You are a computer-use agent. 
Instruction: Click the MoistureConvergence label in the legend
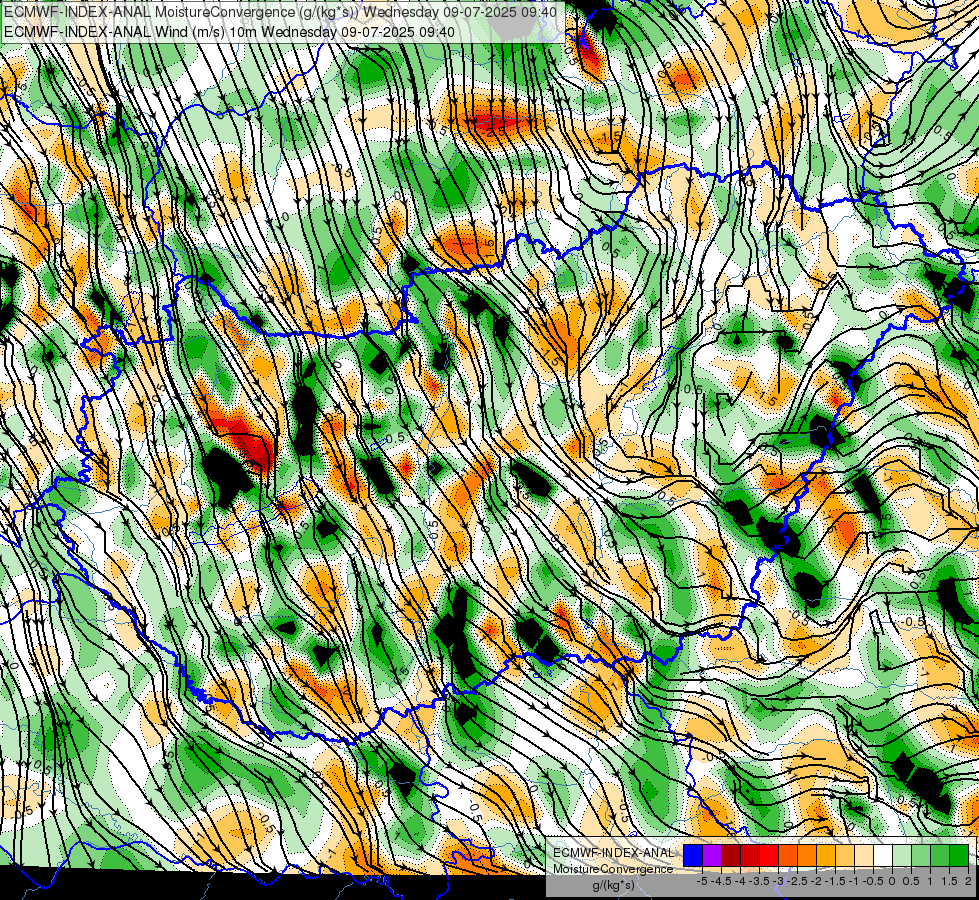click(x=613, y=869)
